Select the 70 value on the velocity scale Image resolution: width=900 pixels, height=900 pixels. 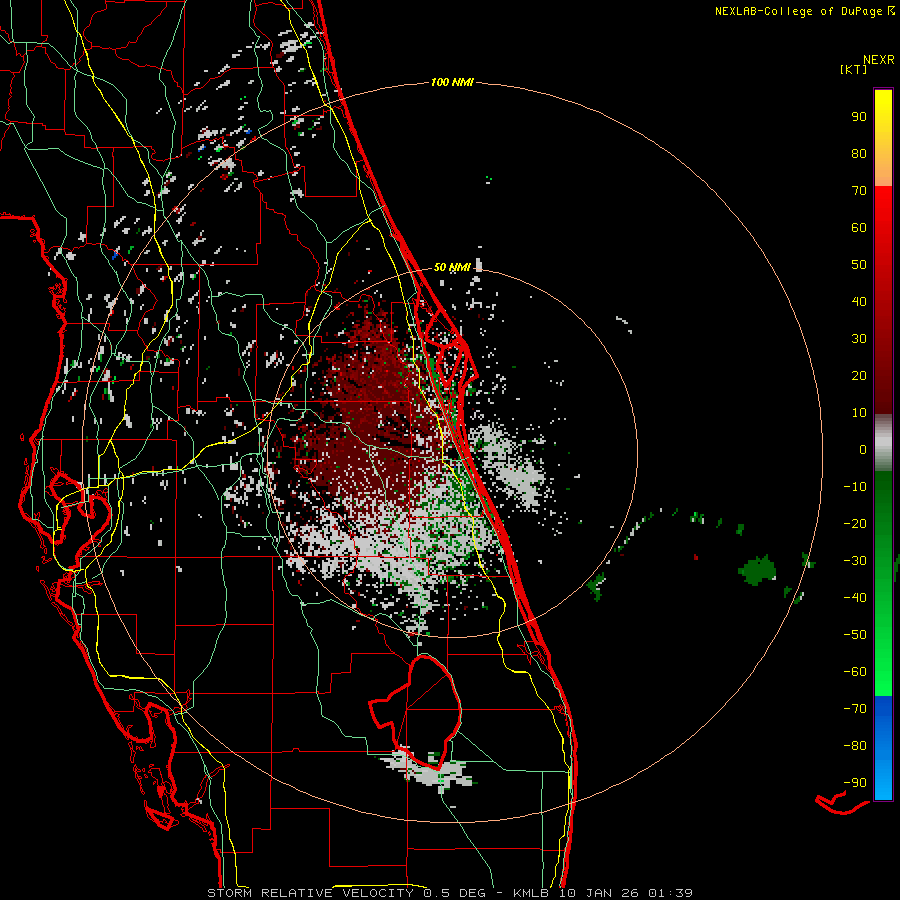pos(859,191)
